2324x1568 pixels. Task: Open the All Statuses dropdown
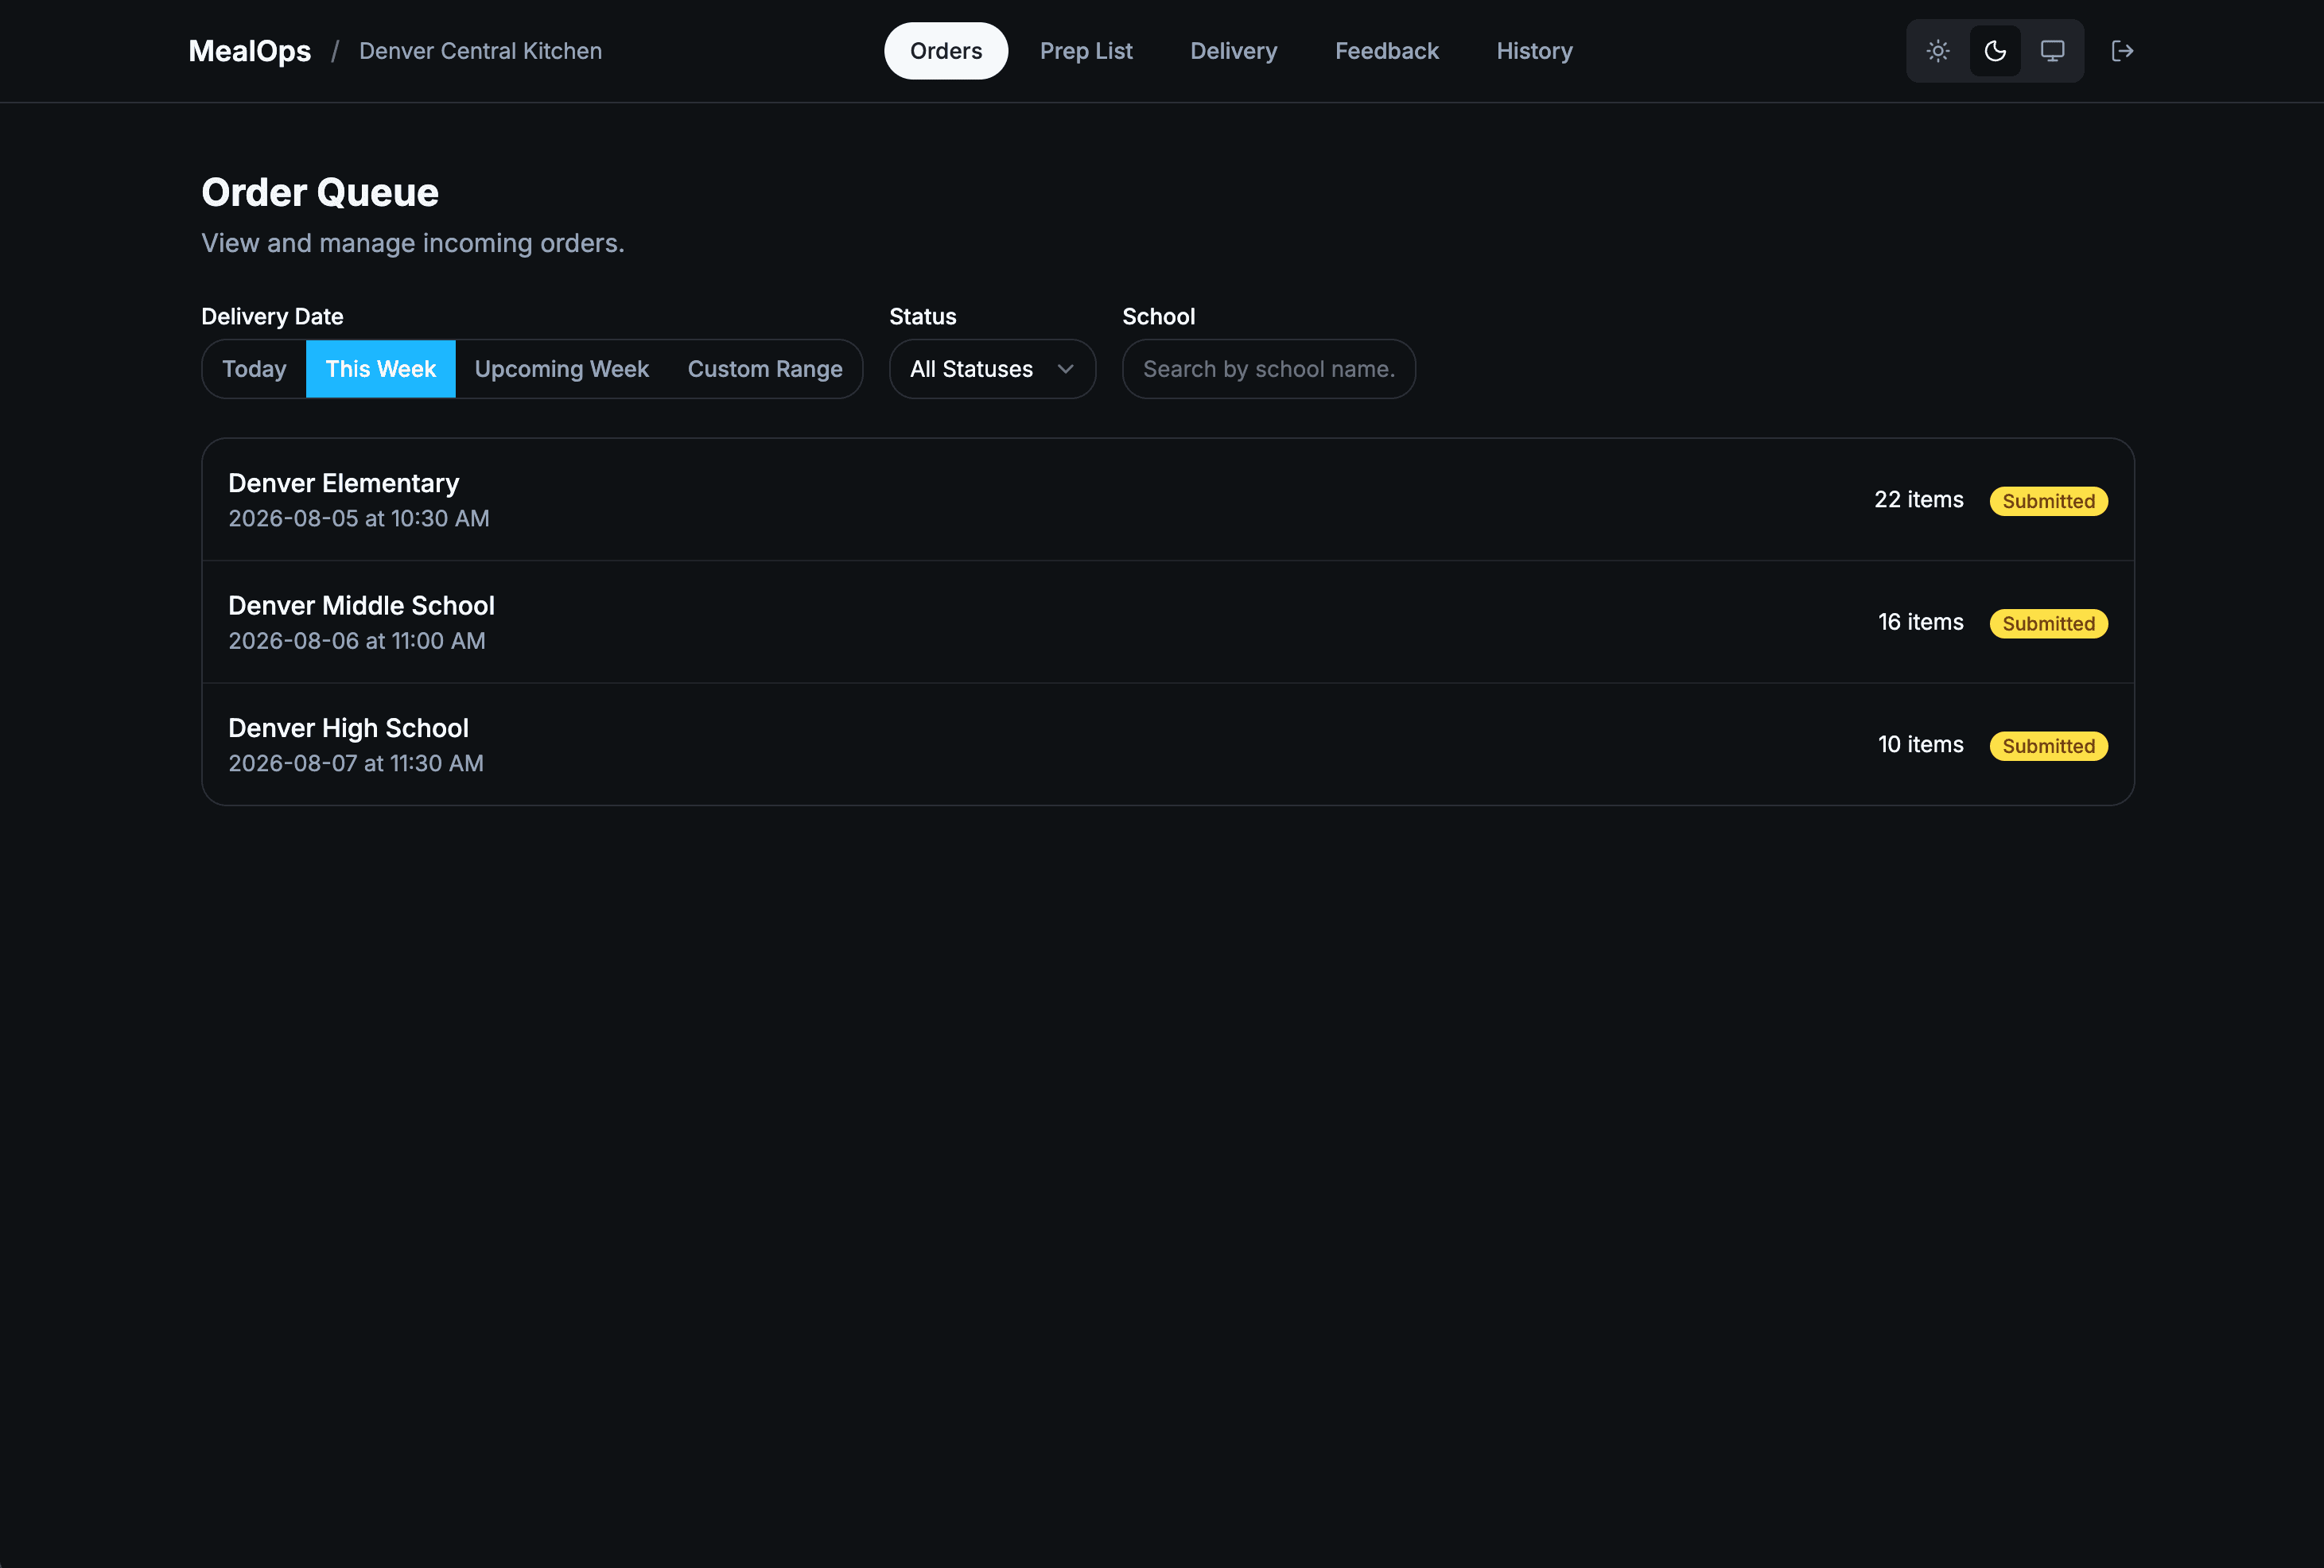click(x=992, y=369)
